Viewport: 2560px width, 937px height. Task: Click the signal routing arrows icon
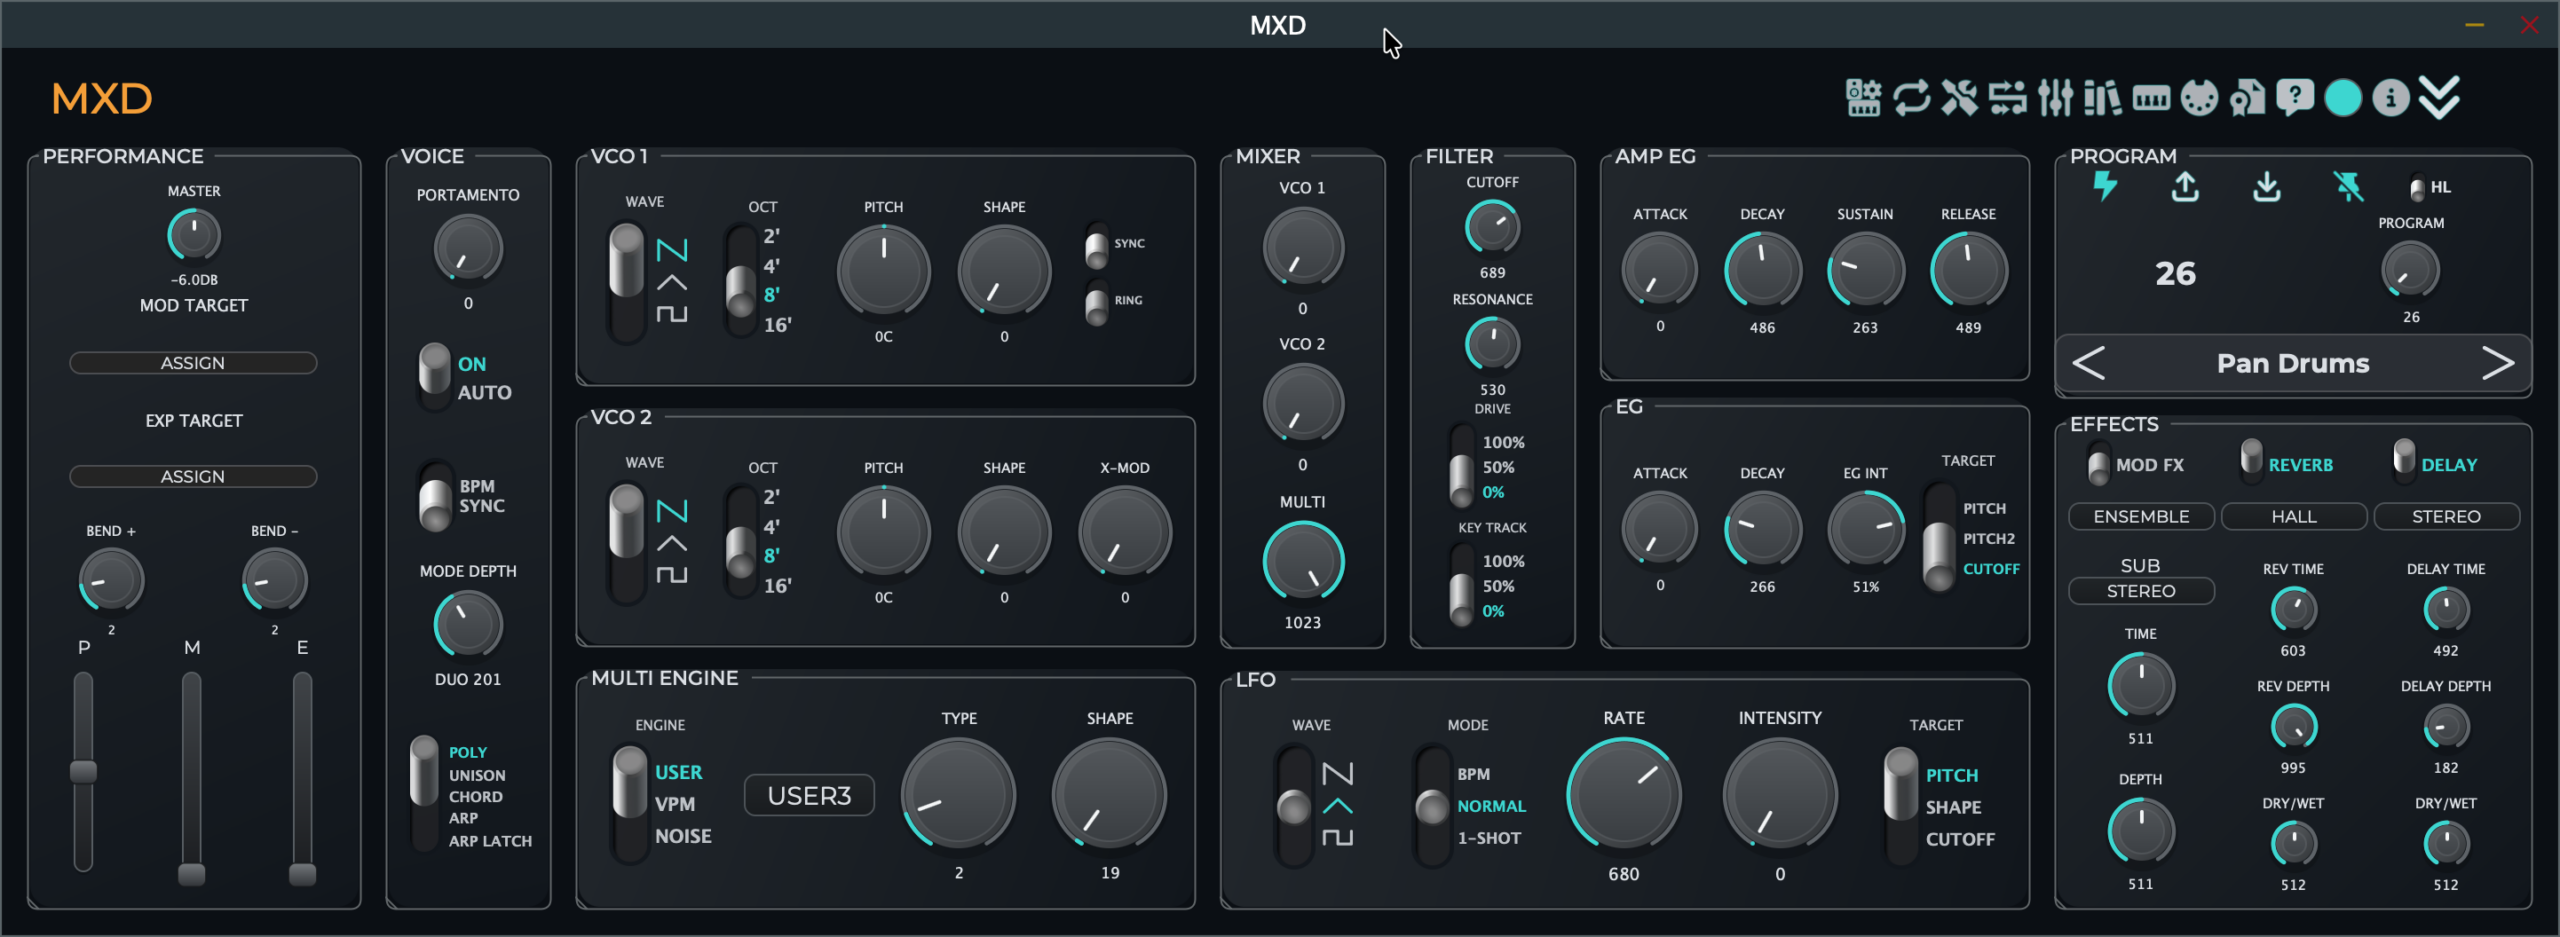[x=2007, y=98]
